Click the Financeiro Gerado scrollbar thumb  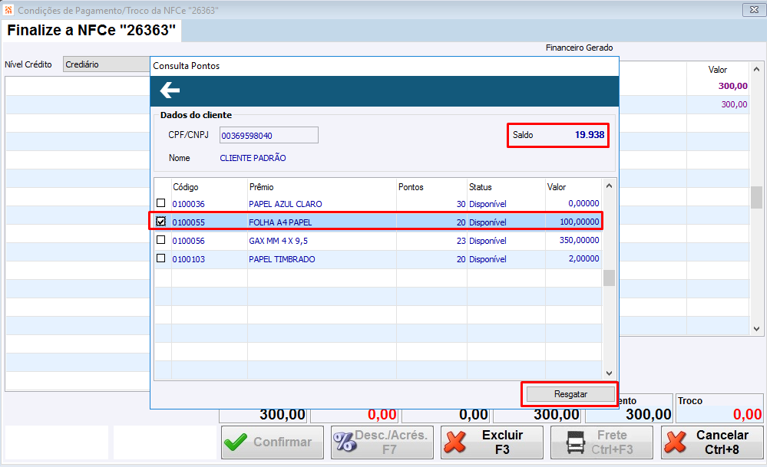point(757,197)
